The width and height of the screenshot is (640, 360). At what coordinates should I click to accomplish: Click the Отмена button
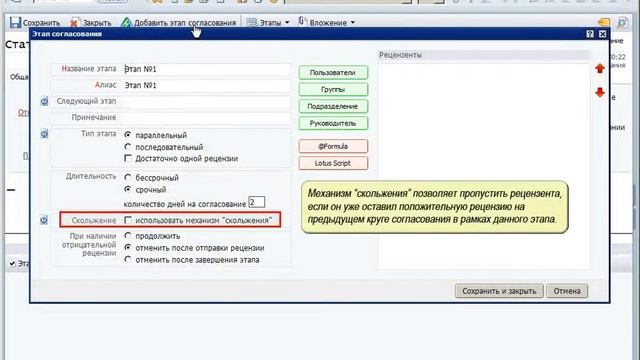pos(567,291)
